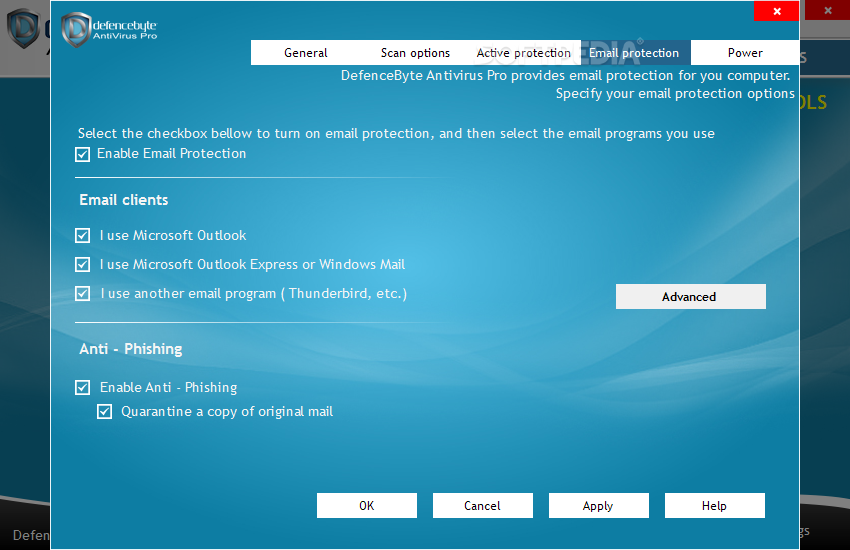
Task: Open the Power tab
Action: coord(745,53)
